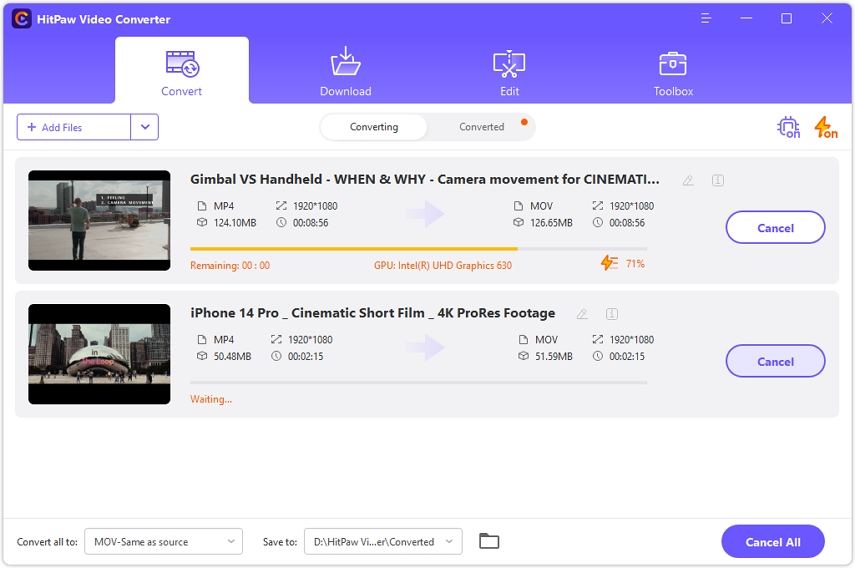Viewport: 855px width, 568px height.
Task: Edit the Gimbal VS Handheld title (pencil icon)
Action: pyautogui.click(x=688, y=180)
